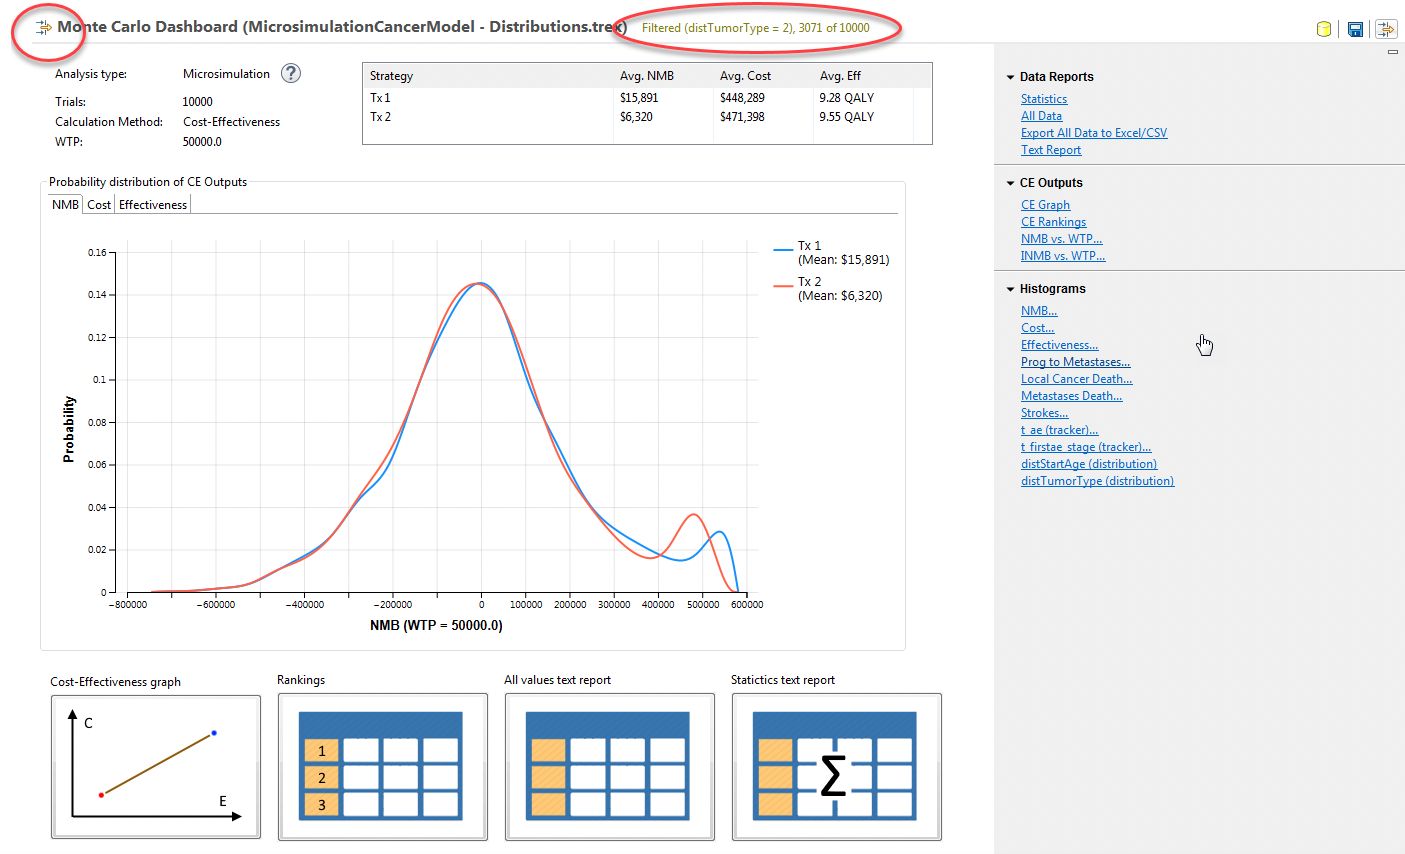Open the Cost histogram link
Viewport: 1405px width, 854px height.
click(1037, 328)
